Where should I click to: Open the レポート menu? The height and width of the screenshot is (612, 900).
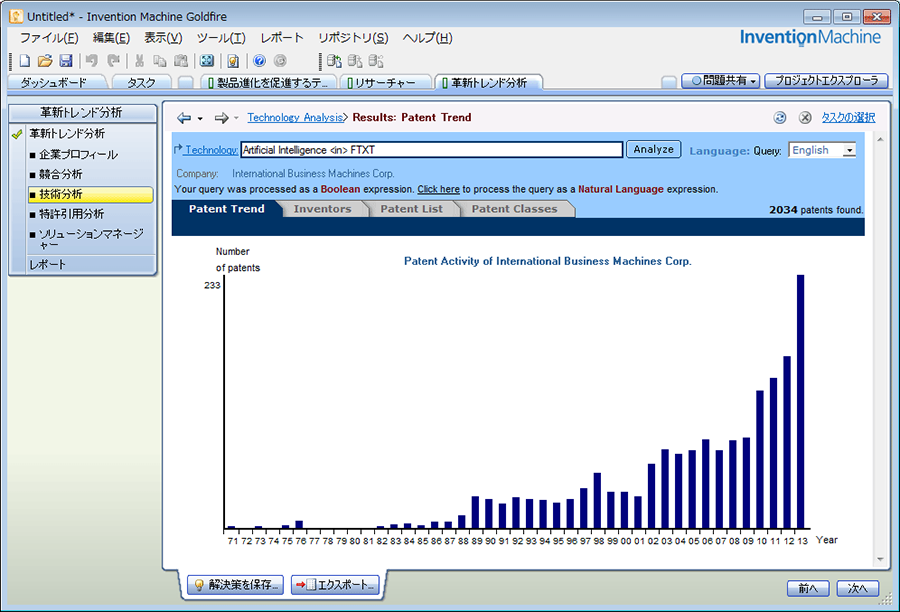(282, 38)
